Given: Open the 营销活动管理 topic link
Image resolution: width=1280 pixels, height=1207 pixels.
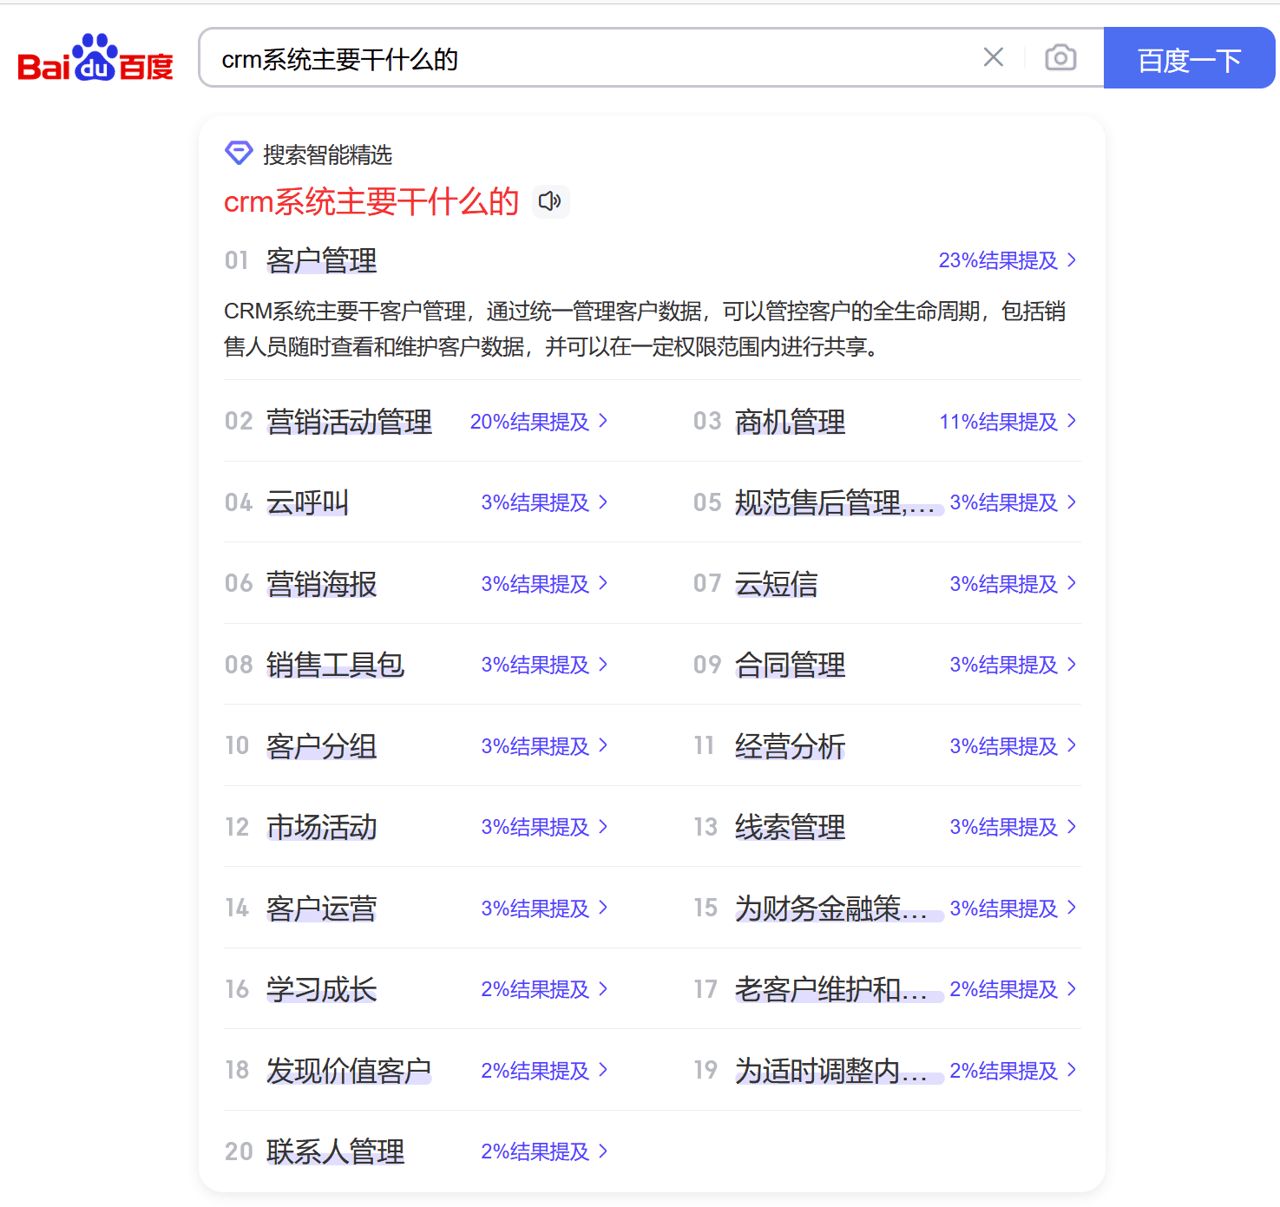Looking at the screenshot, I should (x=349, y=422).
